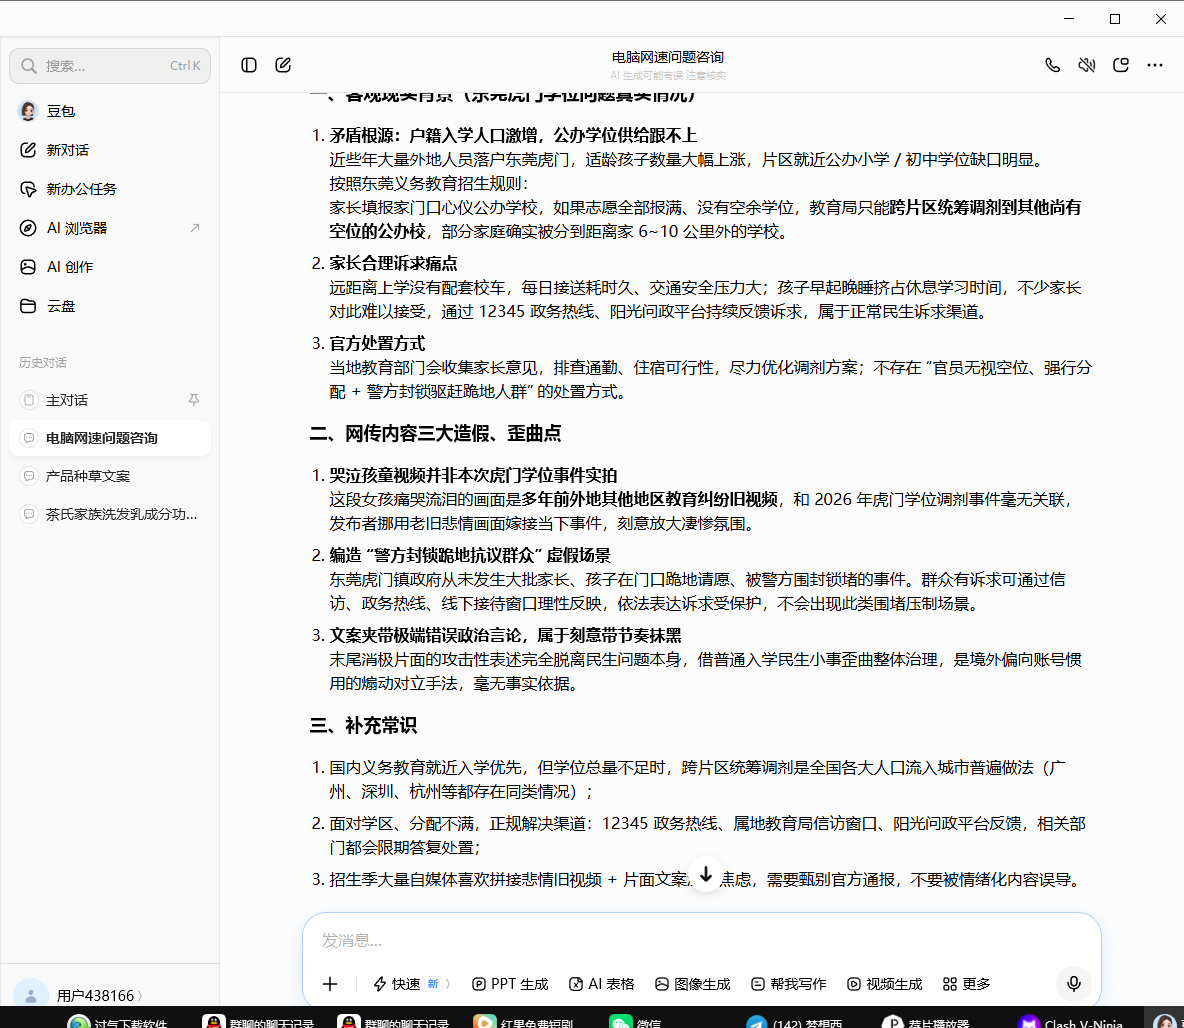This screenshot has height=1028, width=1184.
Task: Open the three-dots more options menu
Action: click(x=1155, y=65)
